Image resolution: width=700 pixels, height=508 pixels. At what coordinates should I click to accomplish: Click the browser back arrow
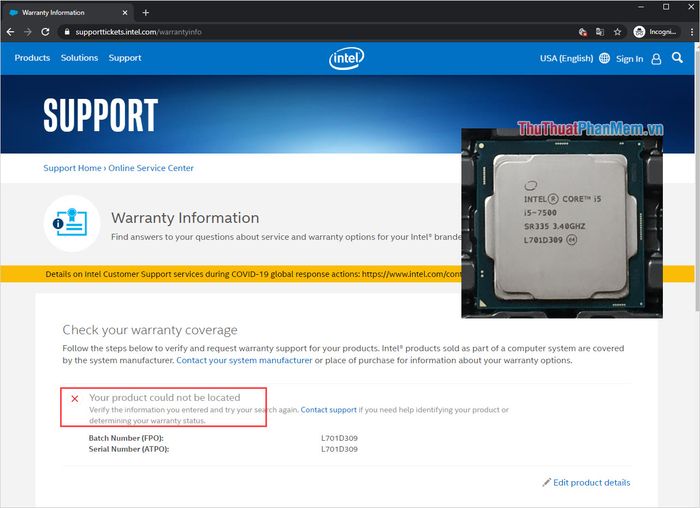click(10, 32)
